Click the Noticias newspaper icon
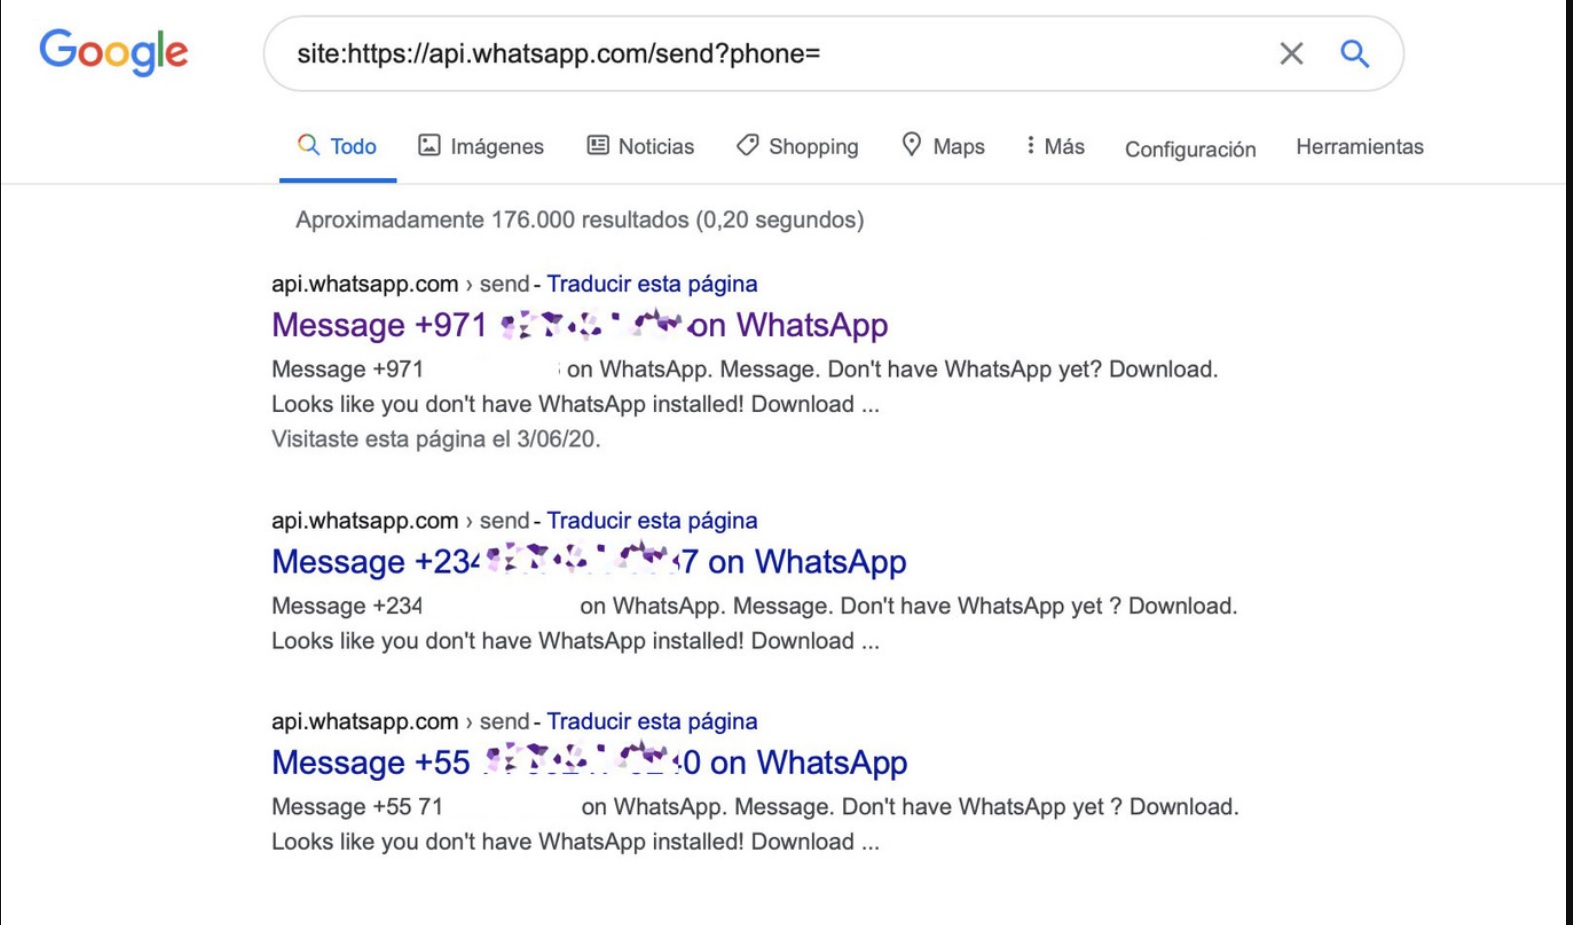This screenshot has width=1573, height=925. 597,145
